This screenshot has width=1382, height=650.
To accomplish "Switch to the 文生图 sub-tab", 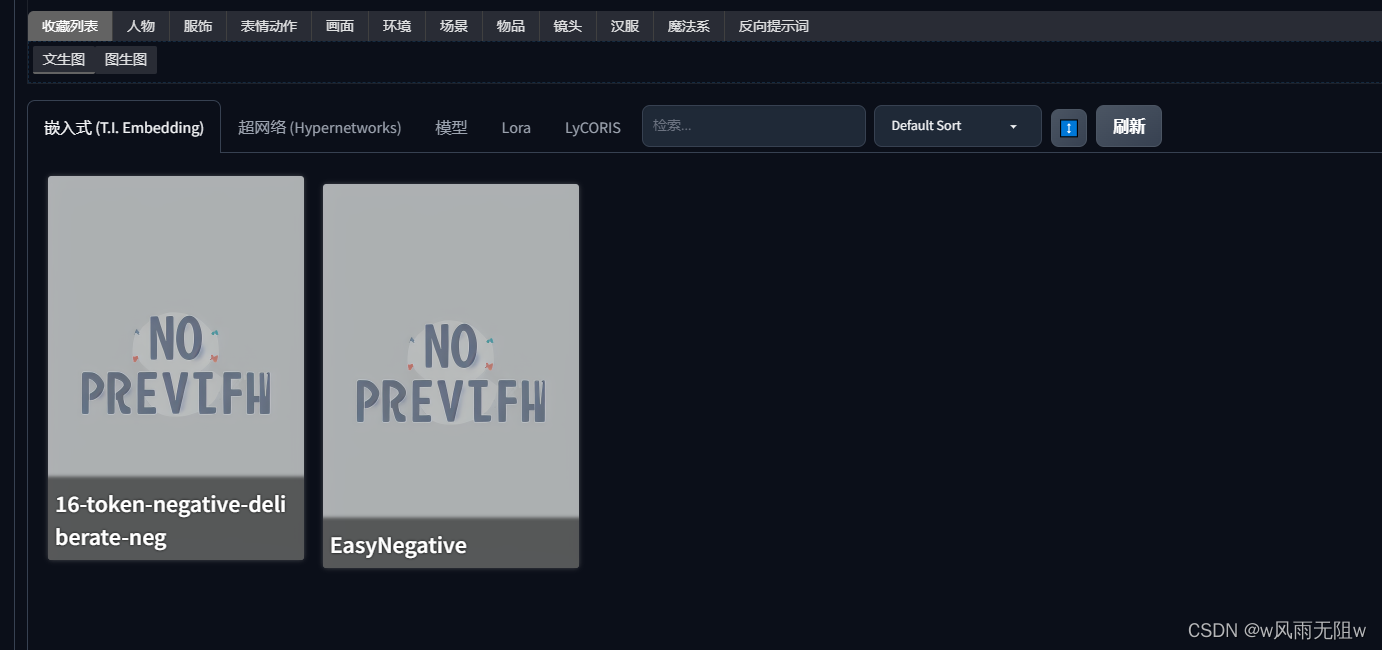I will pos(64,60).
